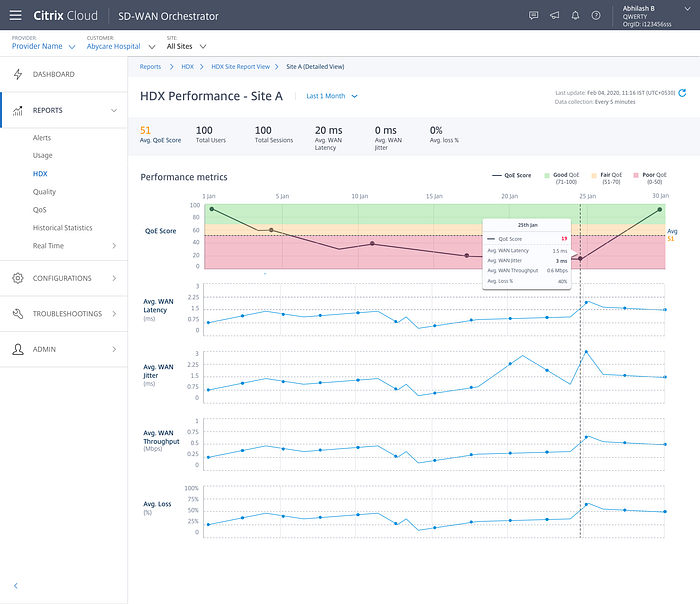Screen dimensions: 700x604
Task: Collapse the Reports section chevron
Action: coord(114,111)
